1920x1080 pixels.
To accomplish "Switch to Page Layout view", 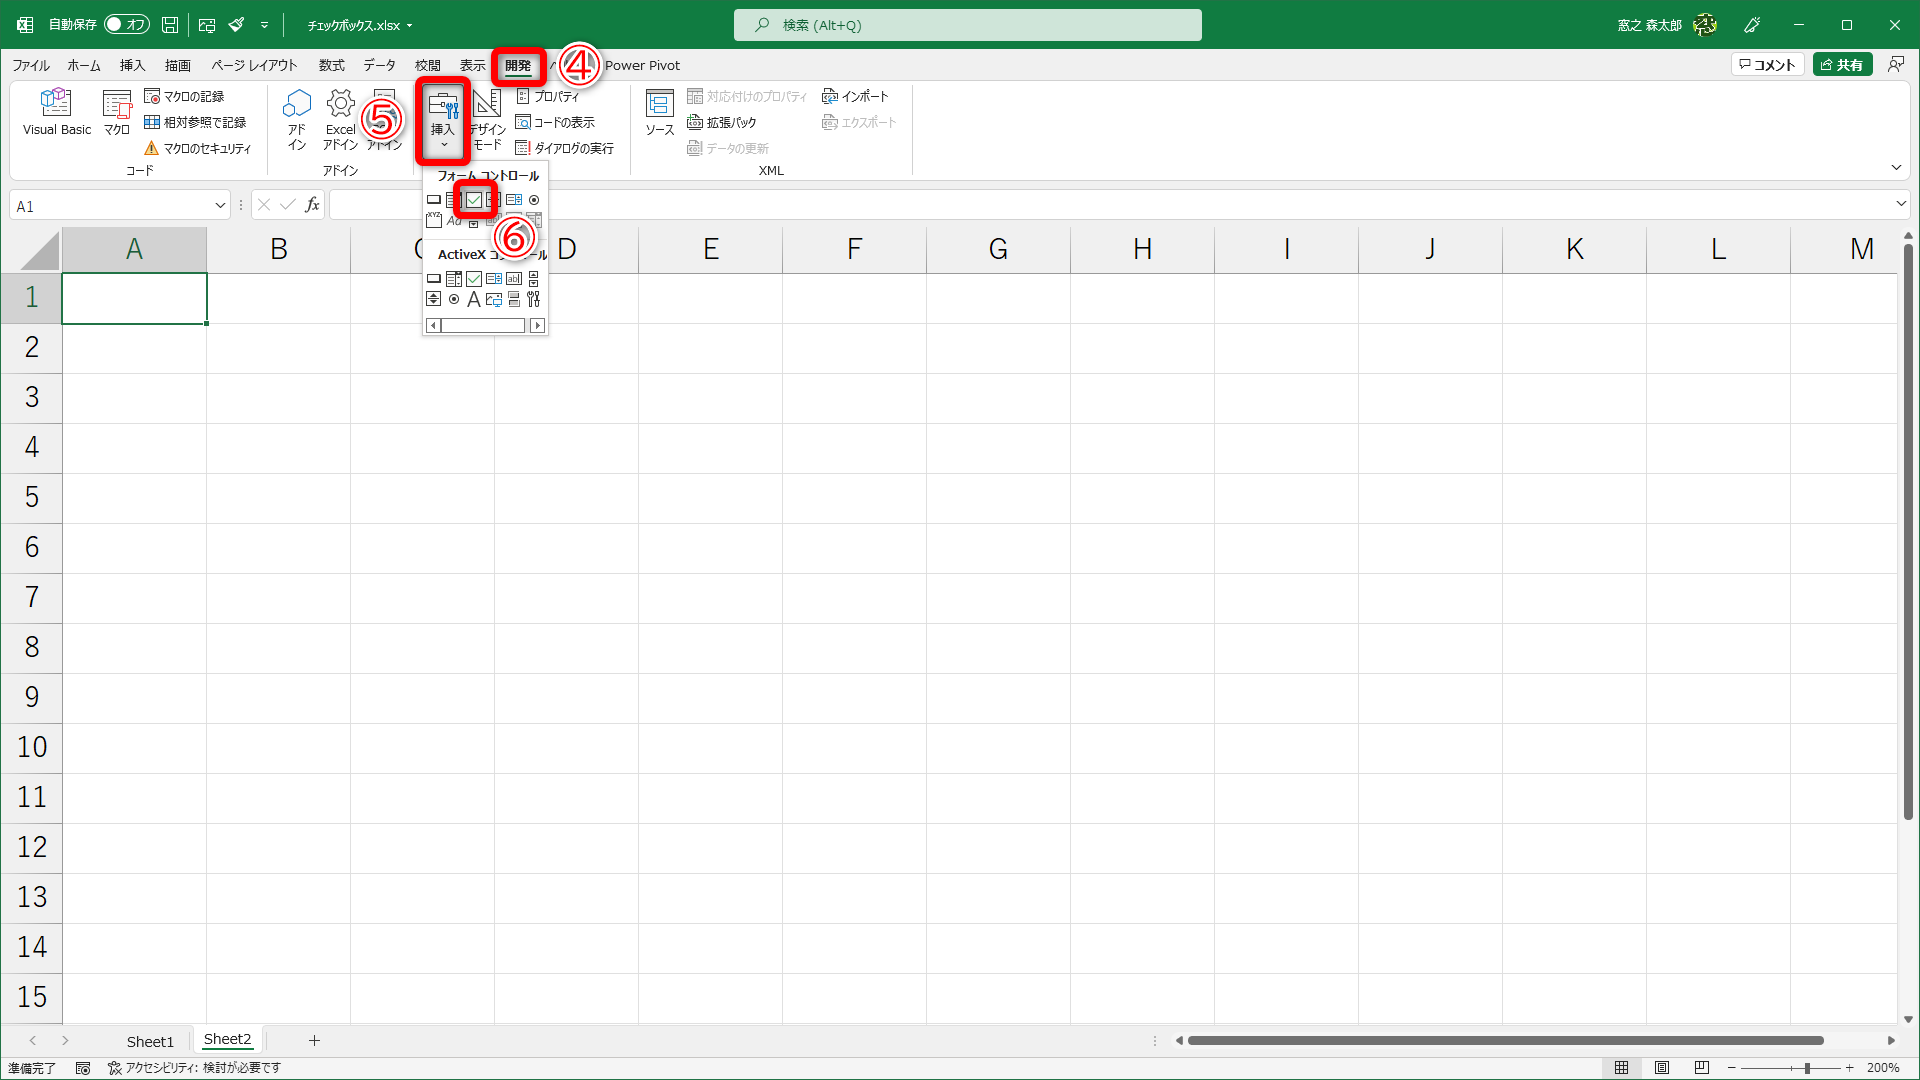I will coord(1661,1068).
